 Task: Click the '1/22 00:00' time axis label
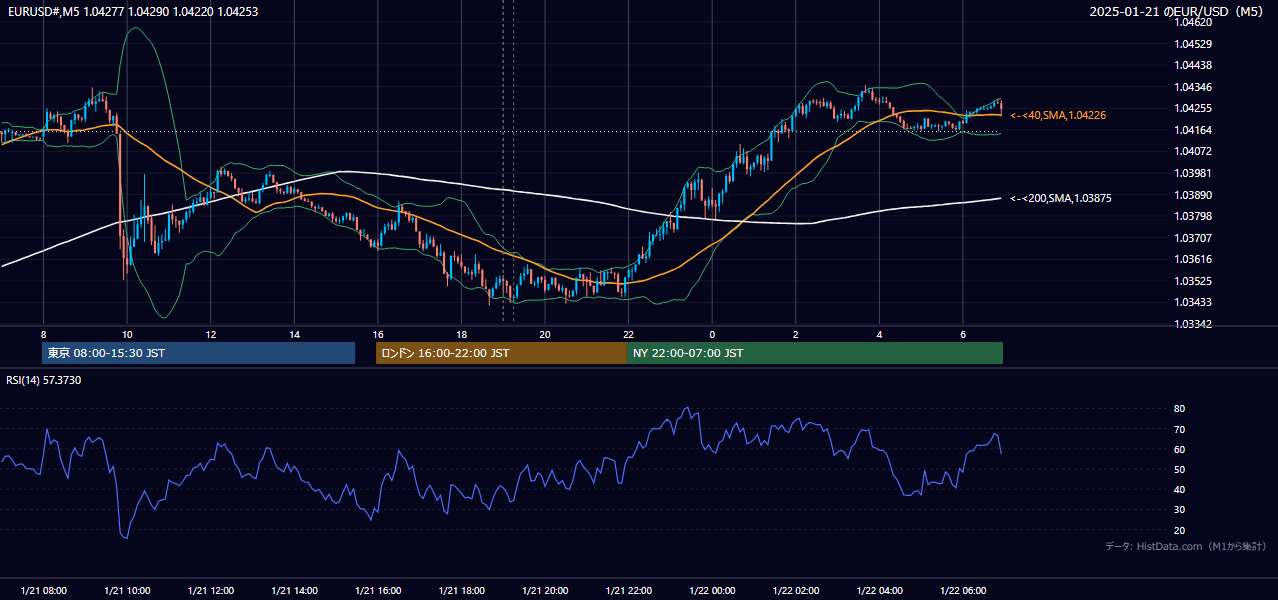pos(712,591)
